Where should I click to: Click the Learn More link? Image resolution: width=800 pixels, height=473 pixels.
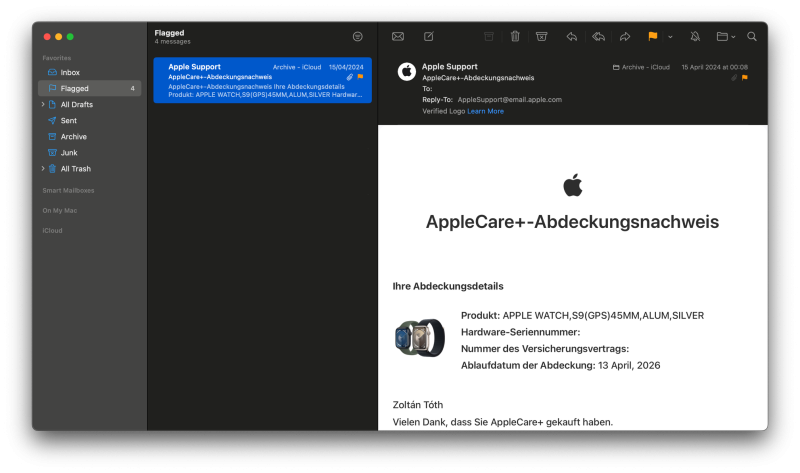[485, 111]
